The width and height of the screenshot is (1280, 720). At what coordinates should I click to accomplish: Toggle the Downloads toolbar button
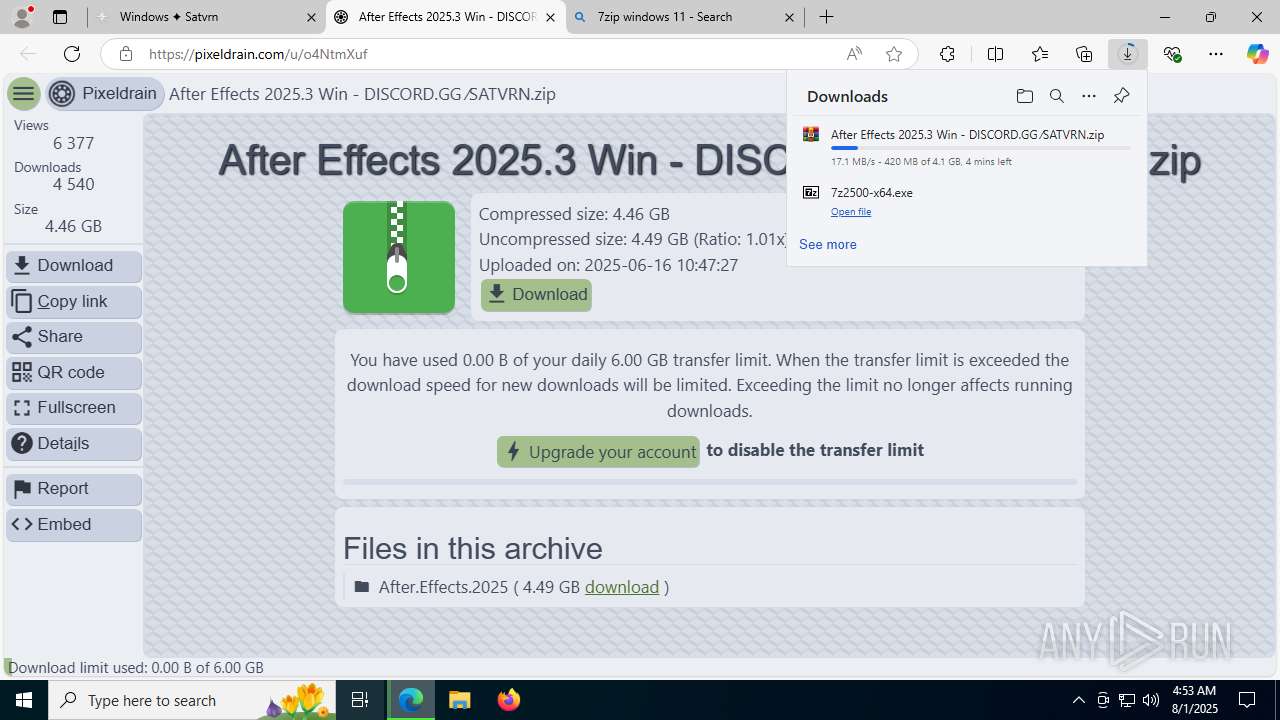coord(1128,54)
